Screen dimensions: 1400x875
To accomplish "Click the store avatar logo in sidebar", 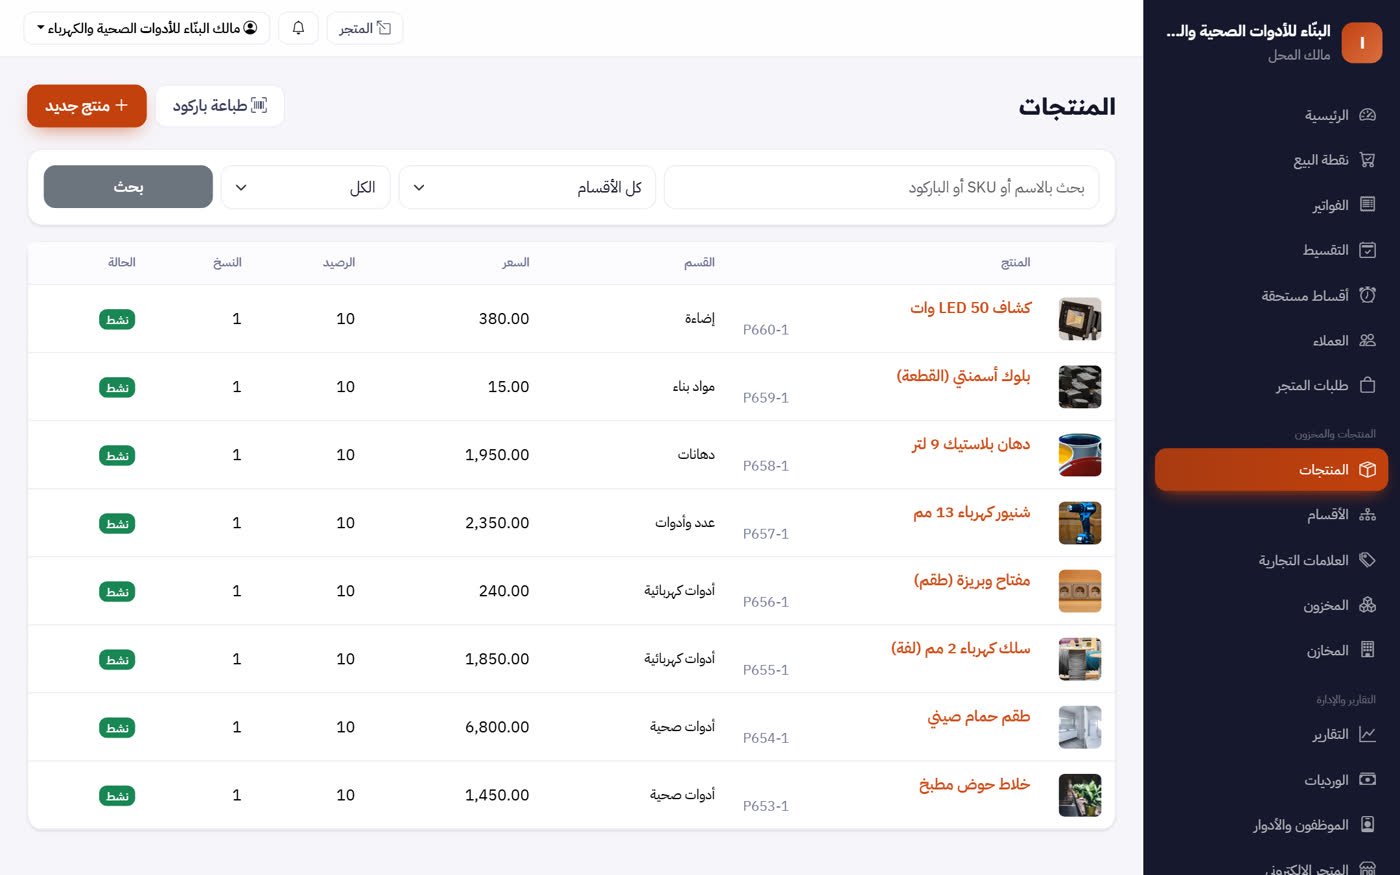I will [1361, 43].
